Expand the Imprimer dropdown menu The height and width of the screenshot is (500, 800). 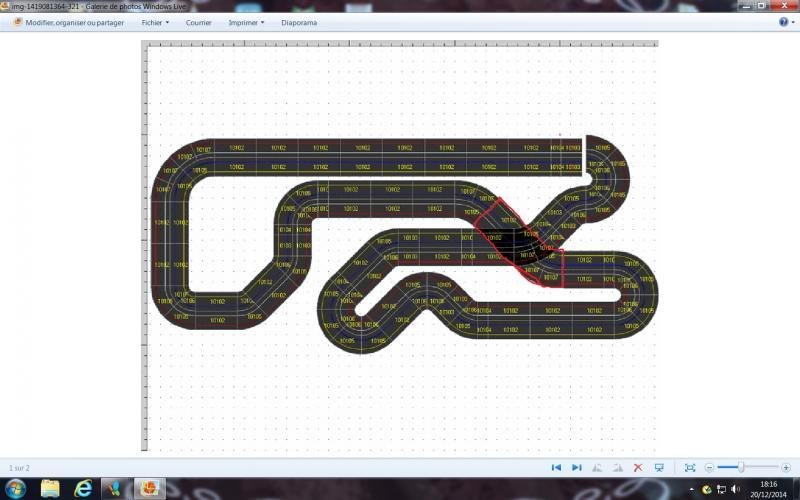pyautogui.click(x=246, y=21)
